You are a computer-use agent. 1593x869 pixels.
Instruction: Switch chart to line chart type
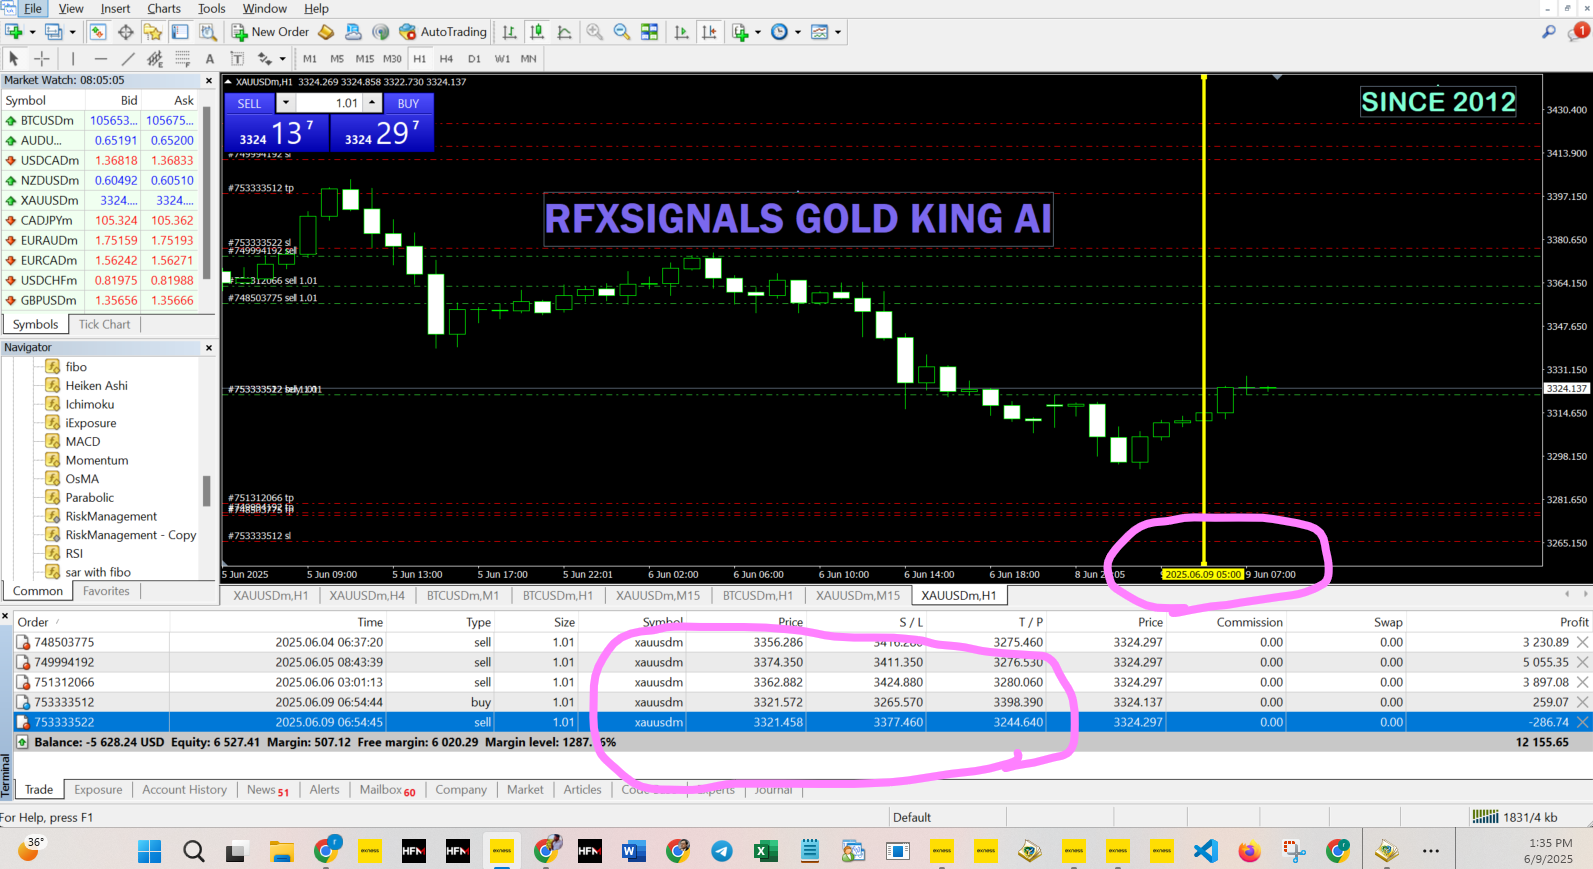(x=564, y=32)
